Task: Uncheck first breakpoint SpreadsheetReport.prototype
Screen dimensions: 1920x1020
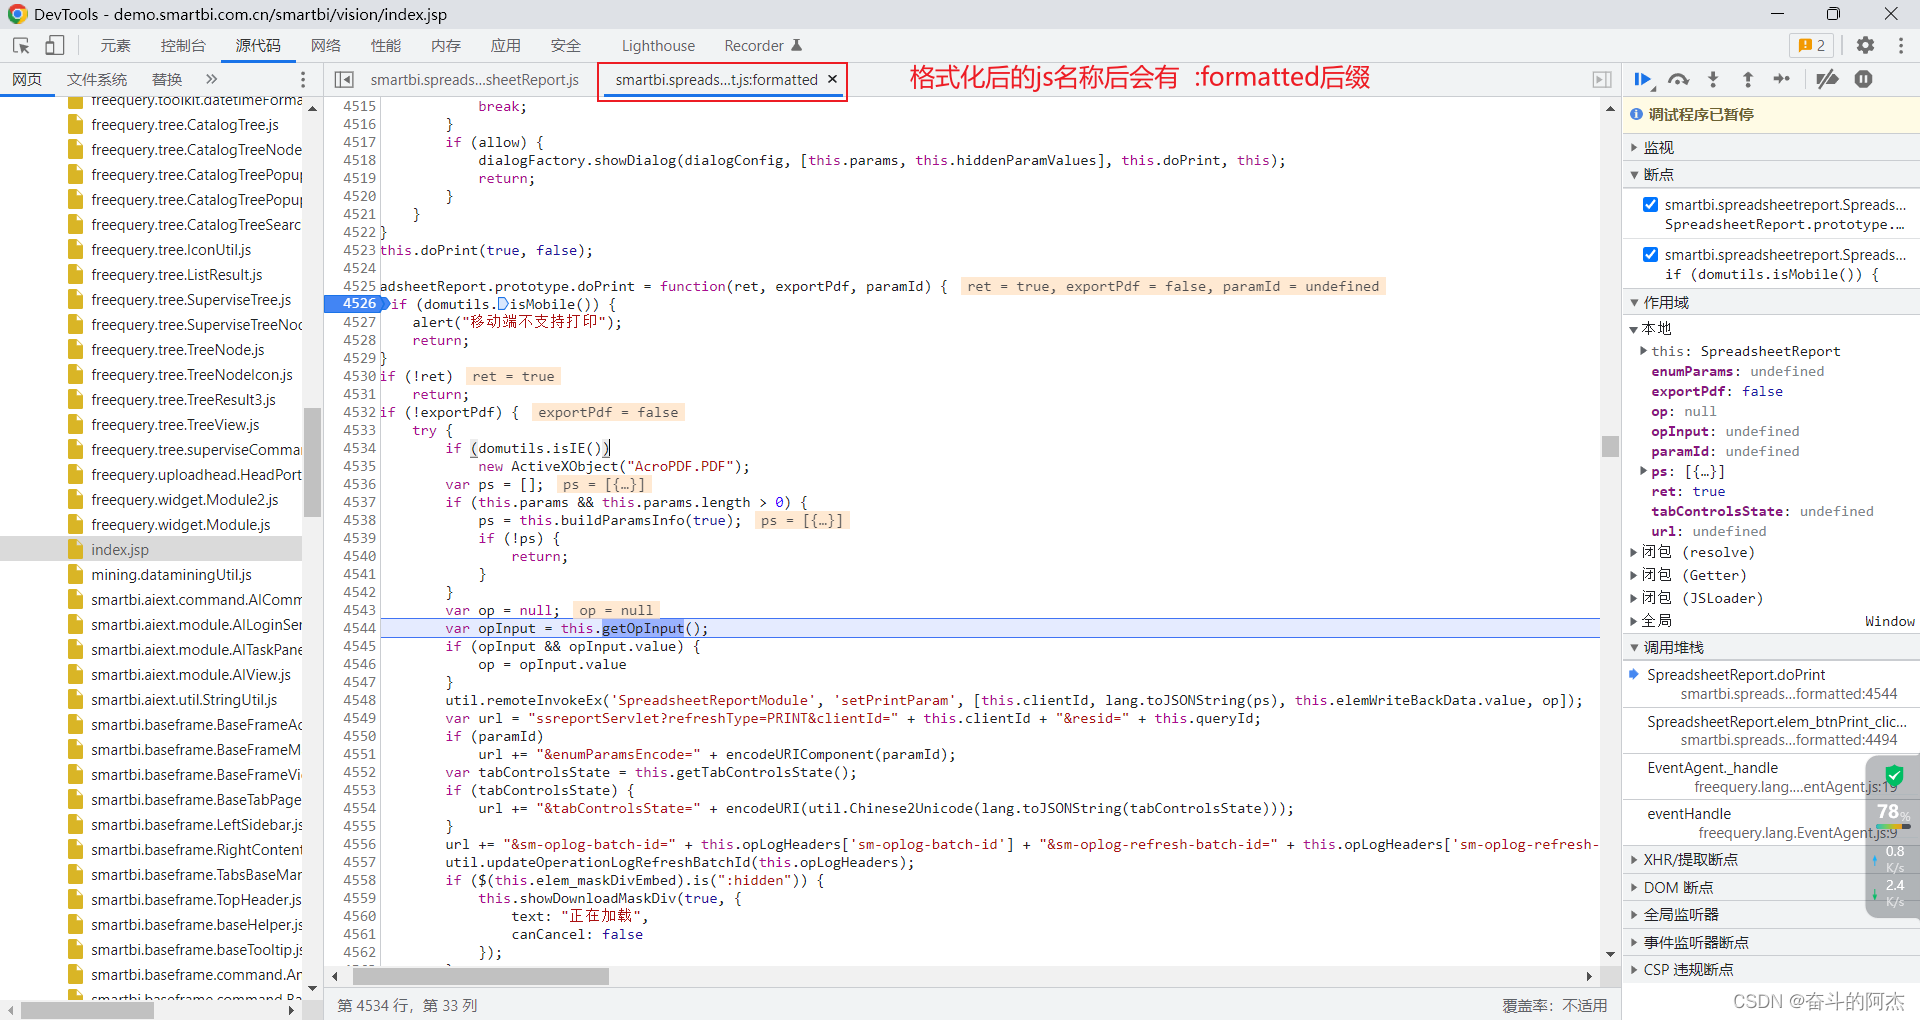Action: click(1650, 204)
